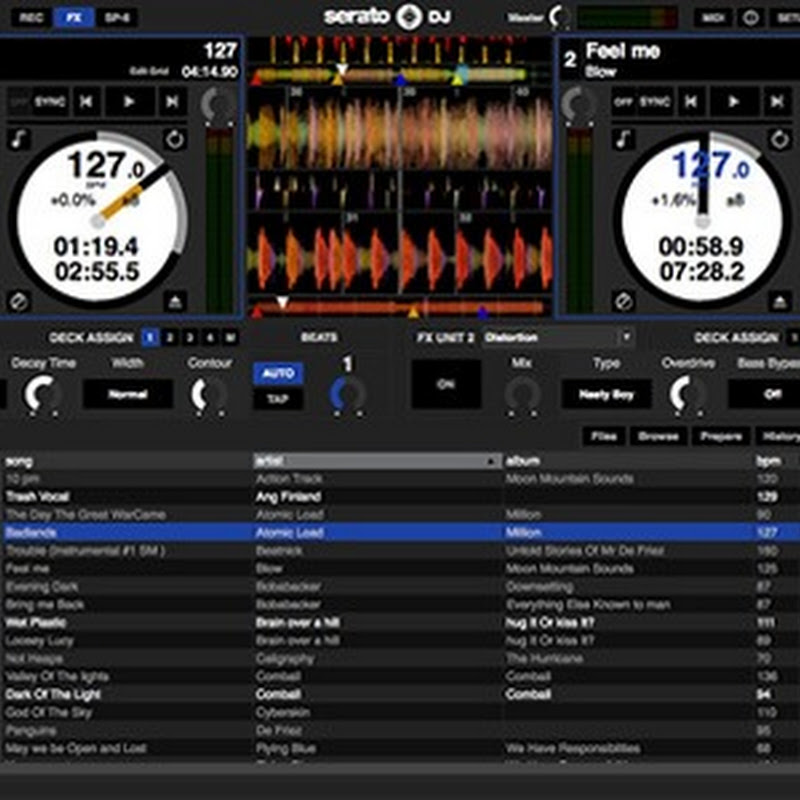Eject the track from the left deck
This screenshot has width=800, height=800.
pyautogui.click(x=175, y=300)
